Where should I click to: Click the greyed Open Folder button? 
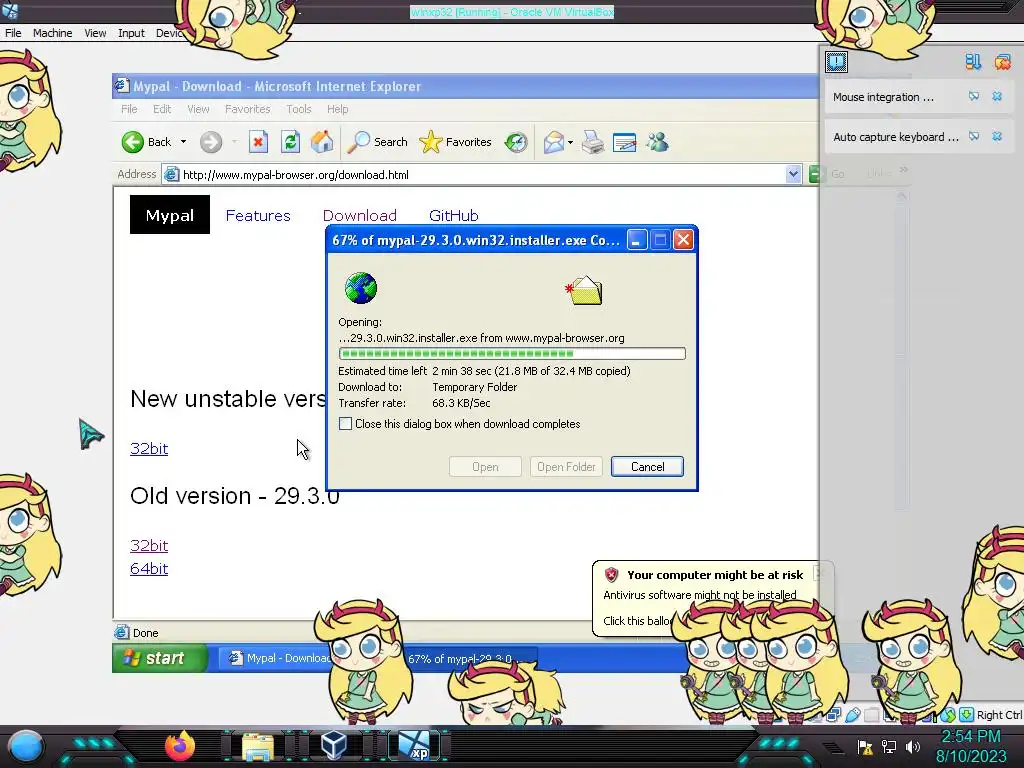coord(566,466)
